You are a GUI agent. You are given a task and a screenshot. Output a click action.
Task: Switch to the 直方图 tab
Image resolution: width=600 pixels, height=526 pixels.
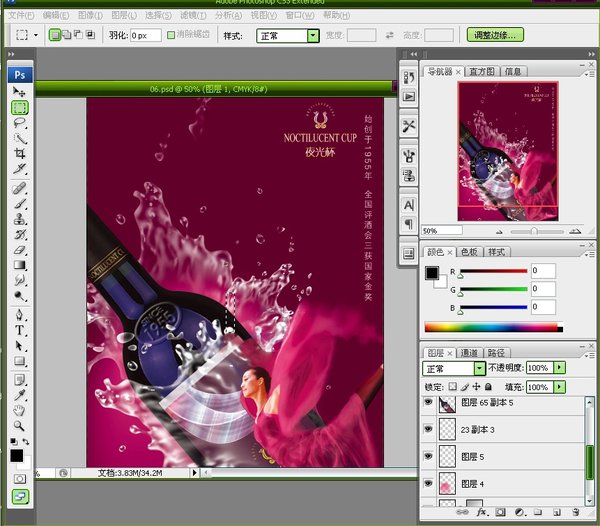click(482, 72)
